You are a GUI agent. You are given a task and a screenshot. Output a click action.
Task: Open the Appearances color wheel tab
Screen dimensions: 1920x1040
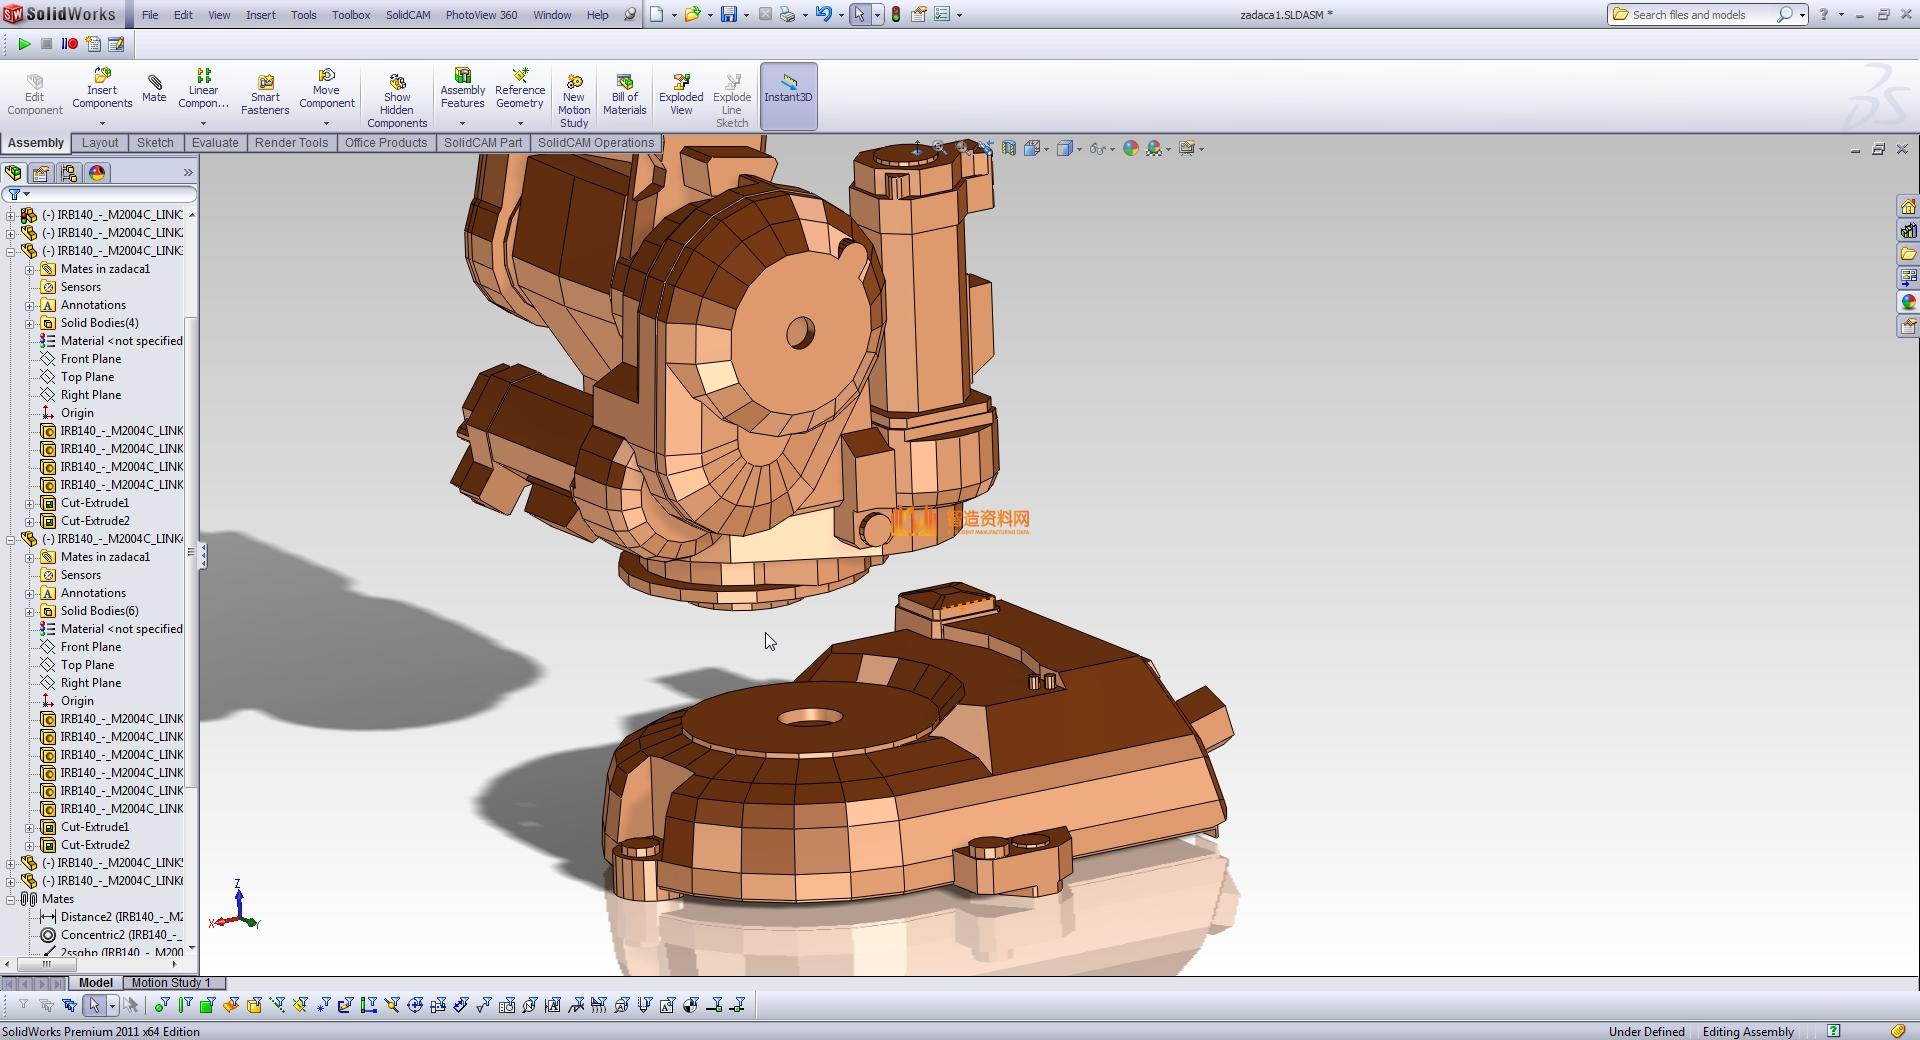point(97,173)
